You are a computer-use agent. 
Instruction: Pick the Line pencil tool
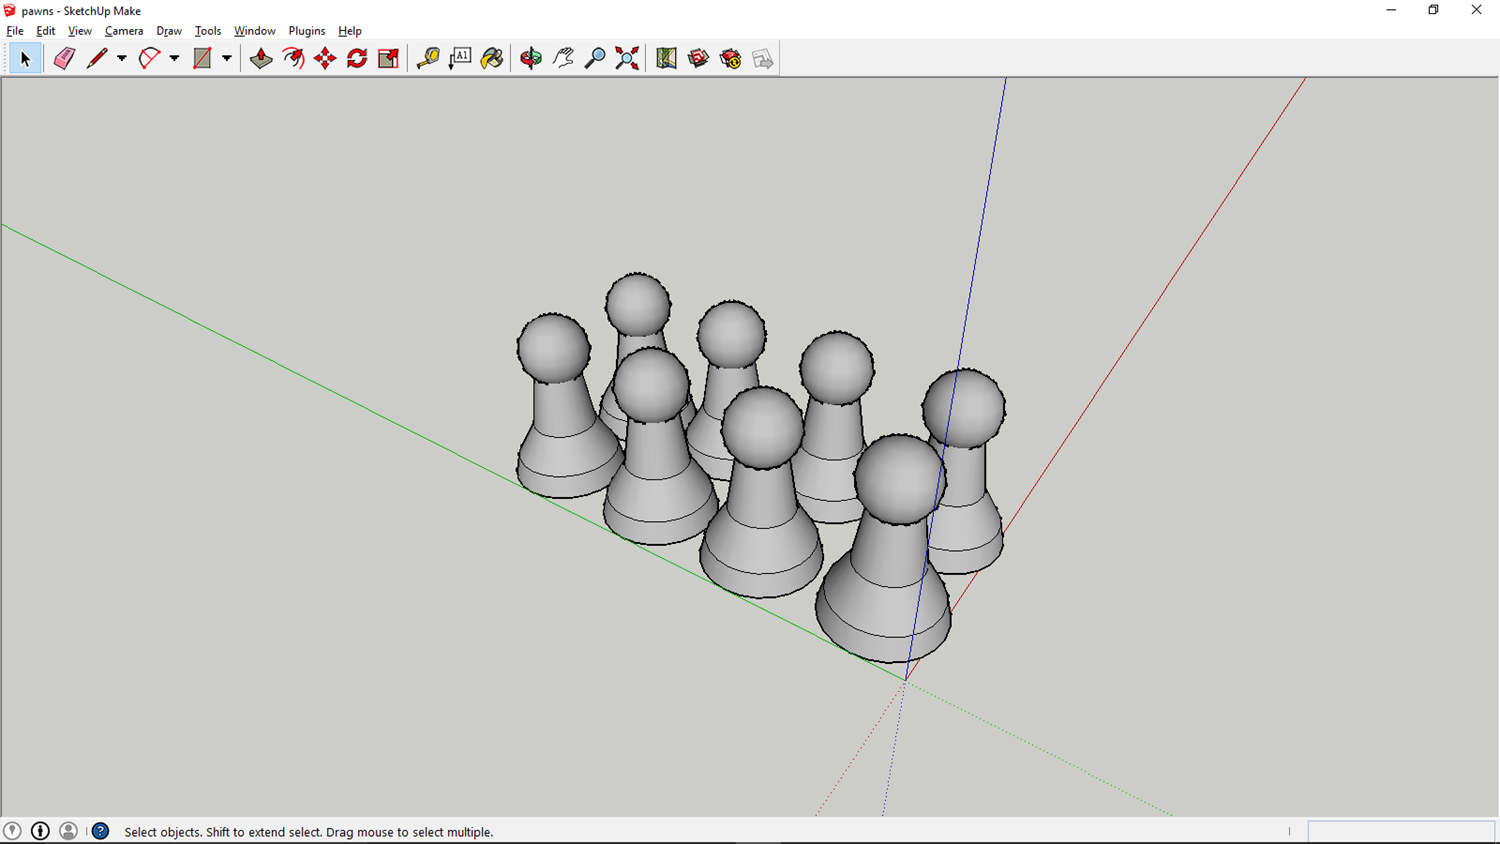pos(97,58)
